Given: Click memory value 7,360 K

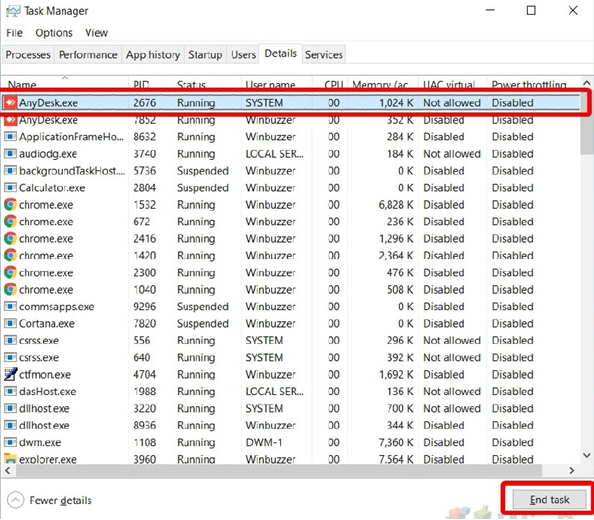Looking at the screenshot, I should [396, 442].
